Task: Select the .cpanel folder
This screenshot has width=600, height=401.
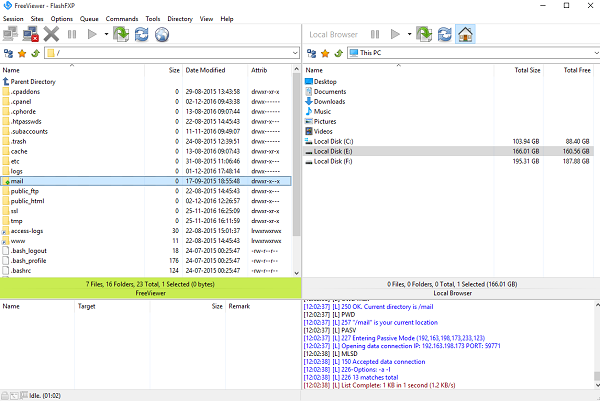Action: tap(17, 101)
